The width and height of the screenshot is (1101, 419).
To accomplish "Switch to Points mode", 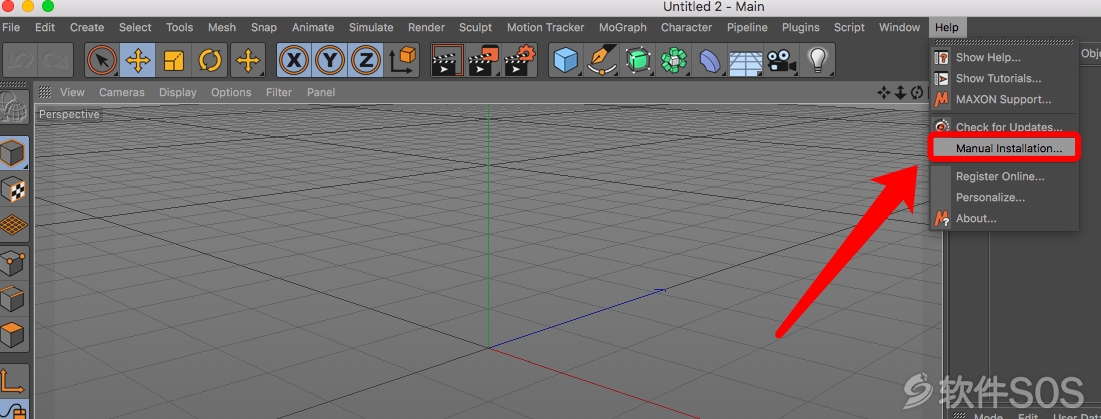I will pos(15,265).
